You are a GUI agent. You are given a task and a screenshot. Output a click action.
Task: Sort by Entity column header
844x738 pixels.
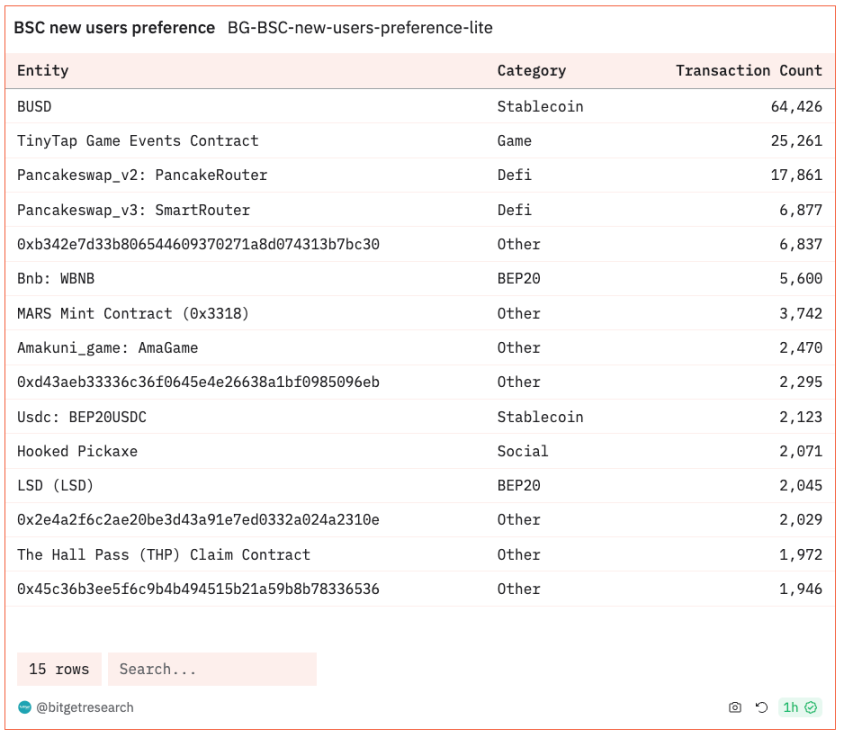click(x=43, y=71)
